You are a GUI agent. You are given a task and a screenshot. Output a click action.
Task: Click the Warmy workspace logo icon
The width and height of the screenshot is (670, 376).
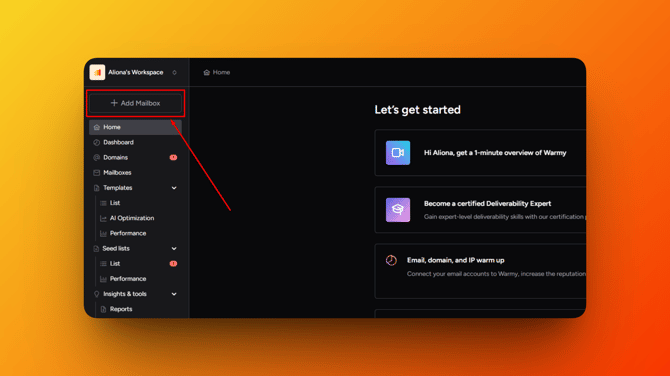point(97,72)
